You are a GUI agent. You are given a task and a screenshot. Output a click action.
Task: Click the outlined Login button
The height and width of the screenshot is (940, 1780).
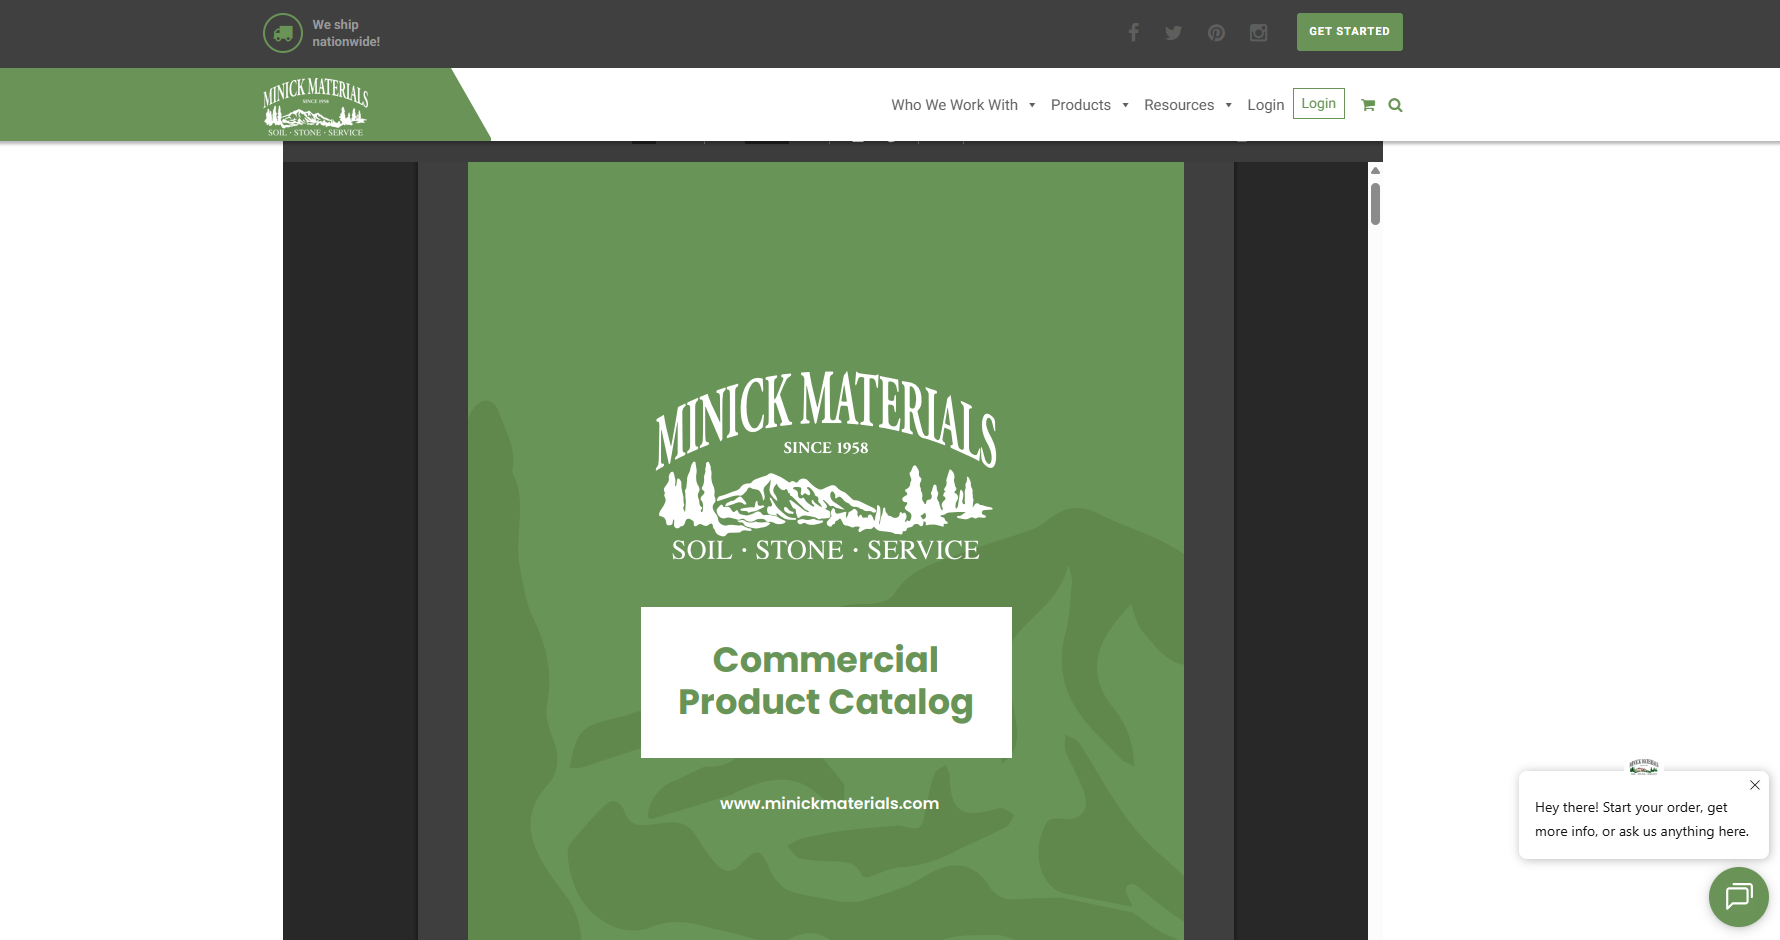pos(1319,104)
